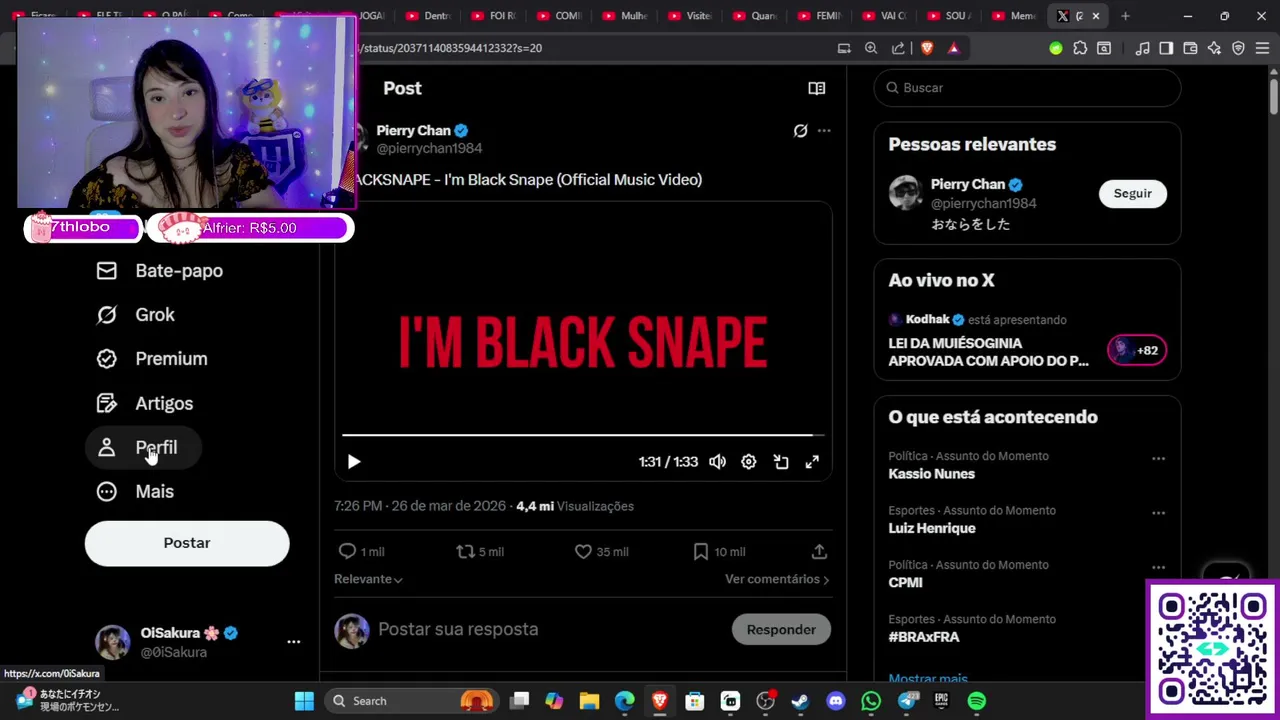Mute the video with speaker icon
1280x720 pixels.
coord(717,462)
